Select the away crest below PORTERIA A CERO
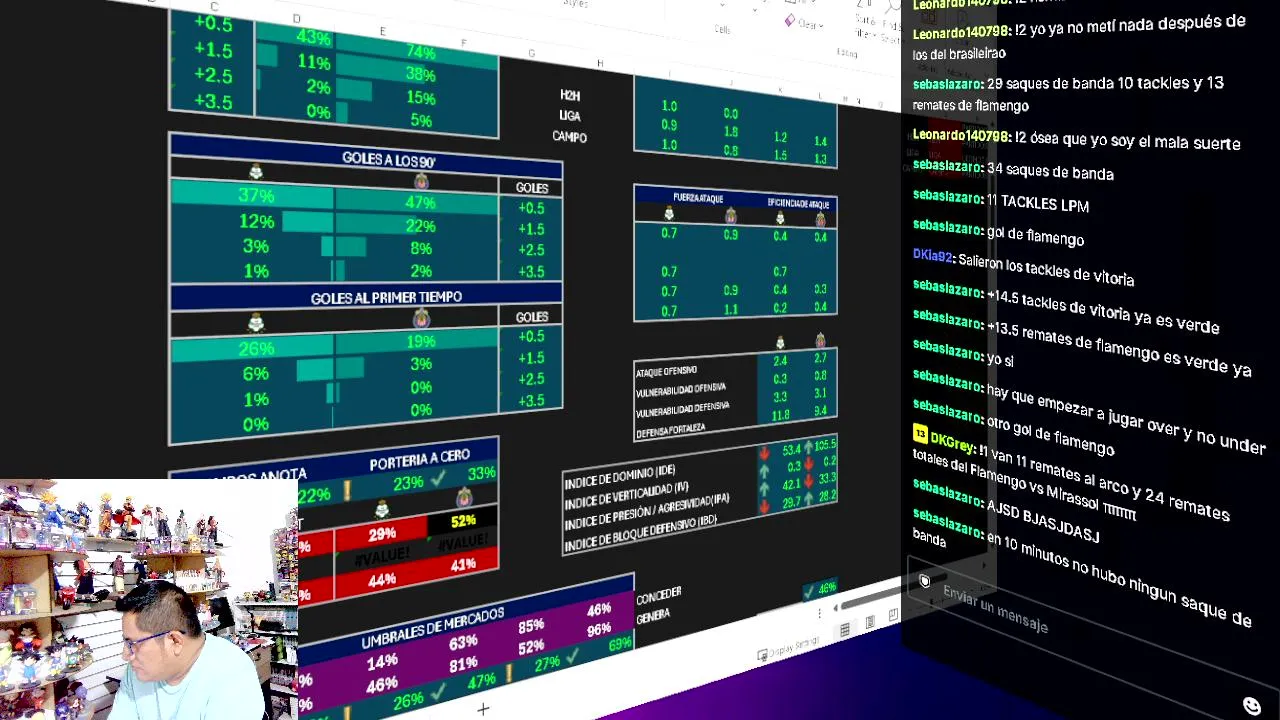 464,497
